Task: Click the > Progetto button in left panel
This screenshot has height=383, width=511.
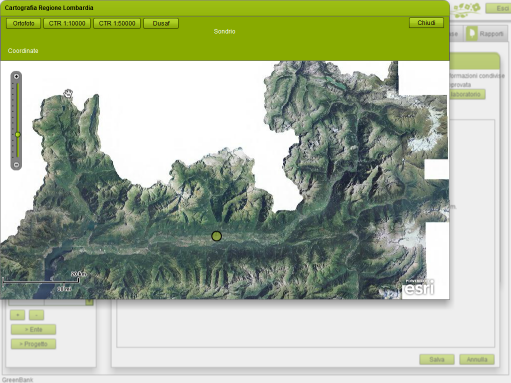Action: click(33, 344)
